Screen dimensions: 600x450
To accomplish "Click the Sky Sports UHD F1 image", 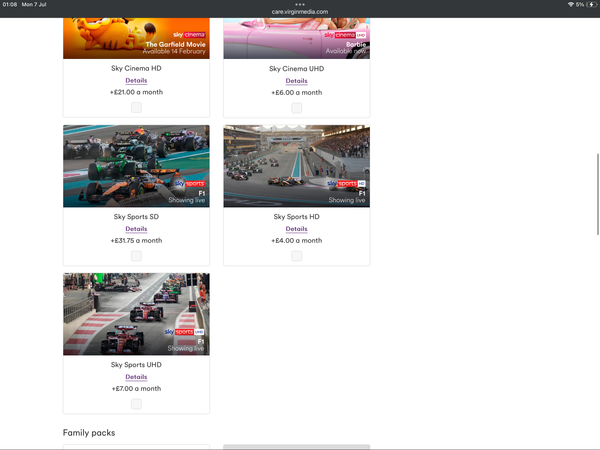I will point(136,314).
